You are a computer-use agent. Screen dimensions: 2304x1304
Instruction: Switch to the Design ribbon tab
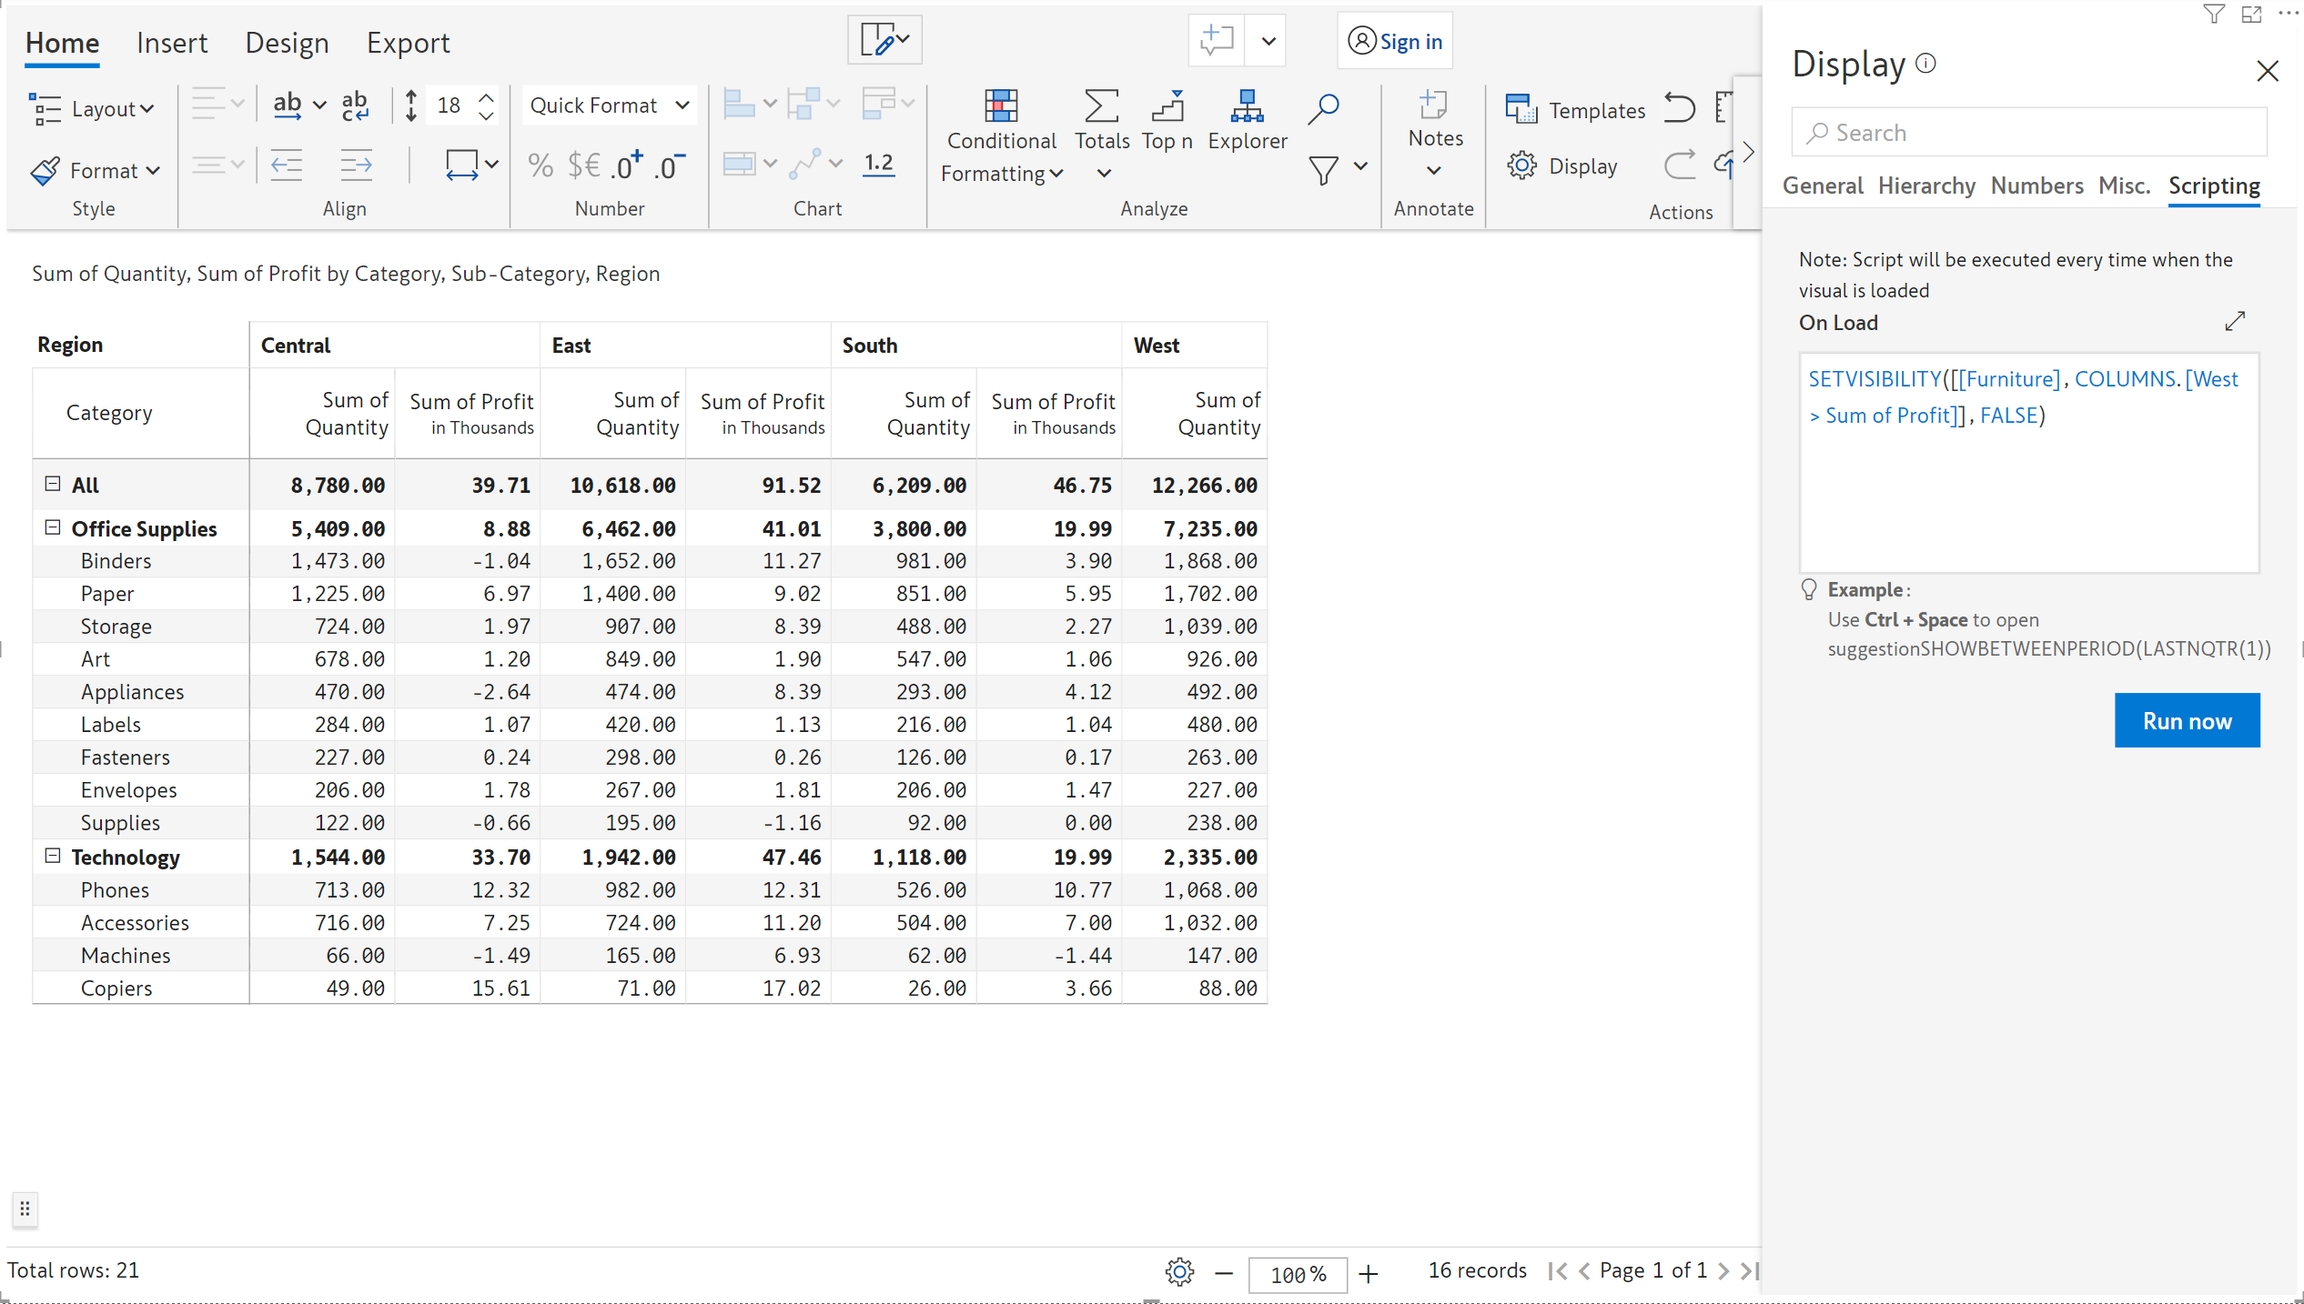click(286, 43)
